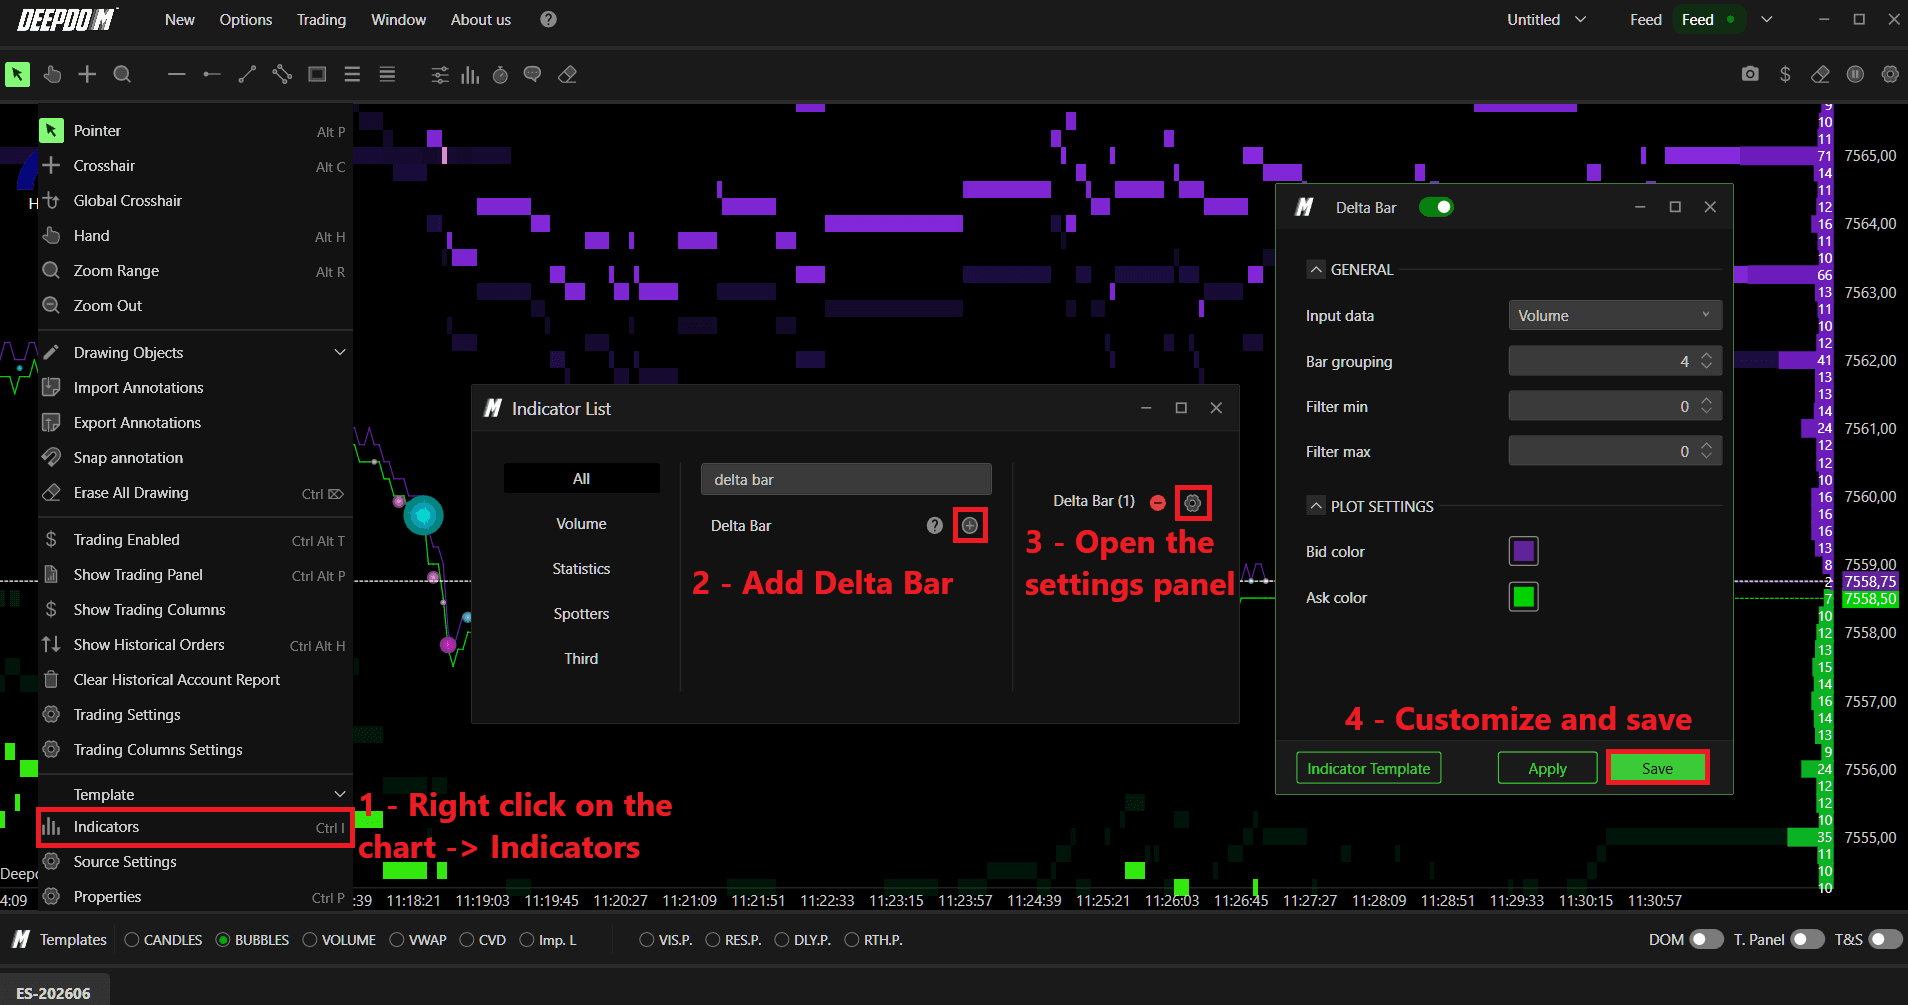The image size is (1908, 1005).
Task: Toggle the DOM switch
Action: (1706, 940)
